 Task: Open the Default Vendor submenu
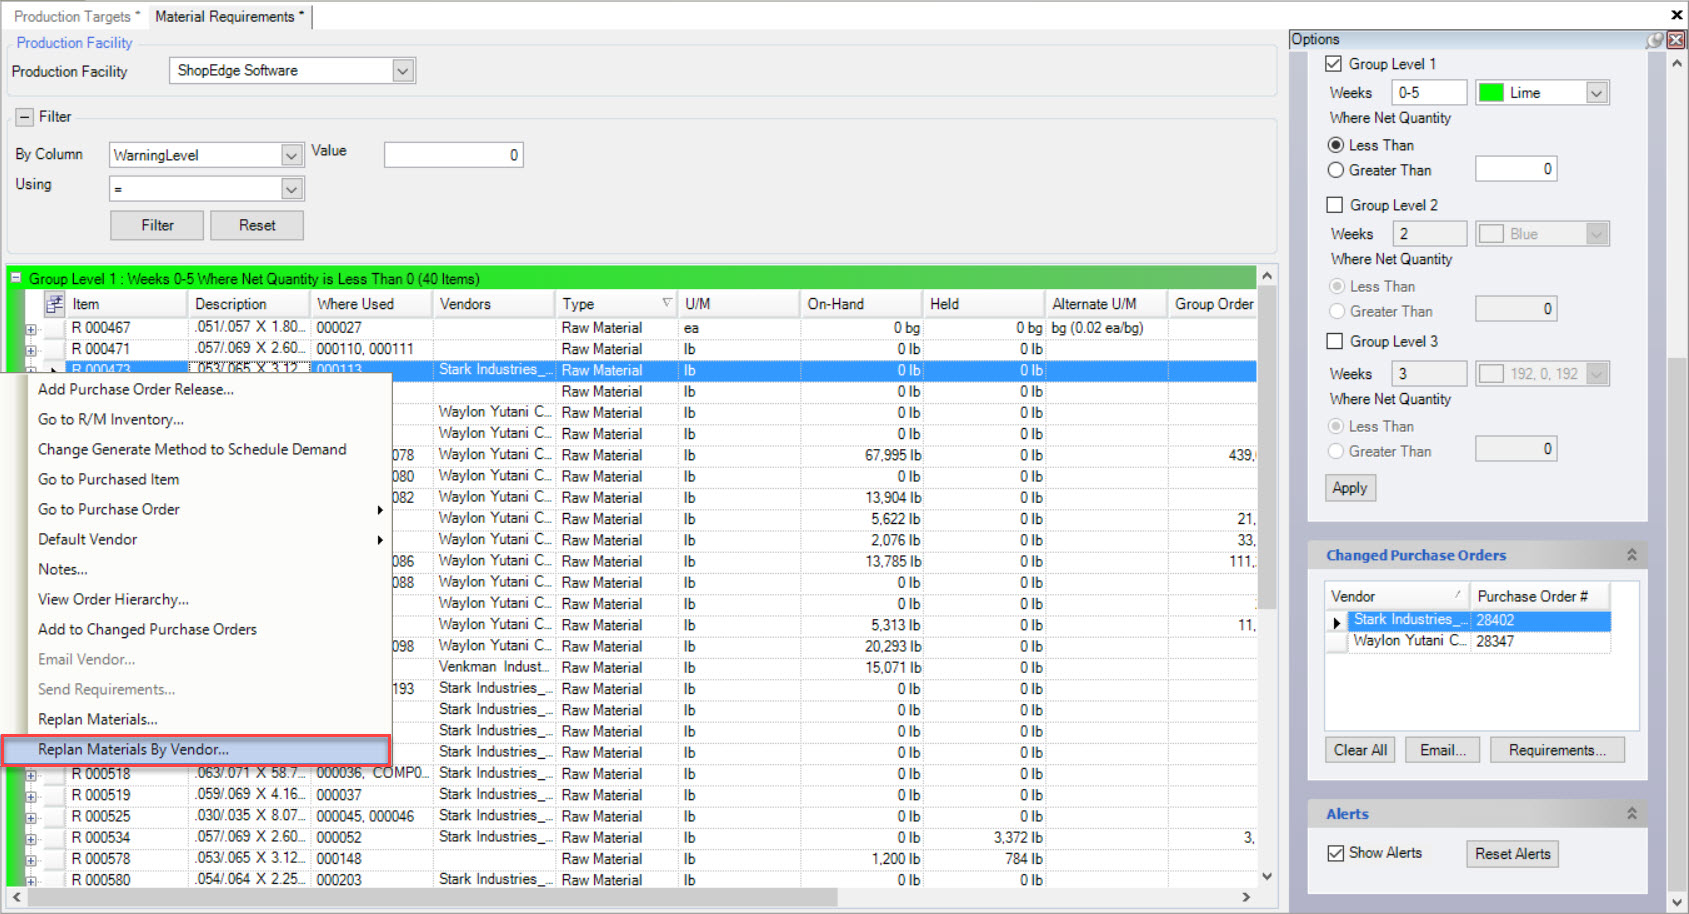(x=208, y=539)
